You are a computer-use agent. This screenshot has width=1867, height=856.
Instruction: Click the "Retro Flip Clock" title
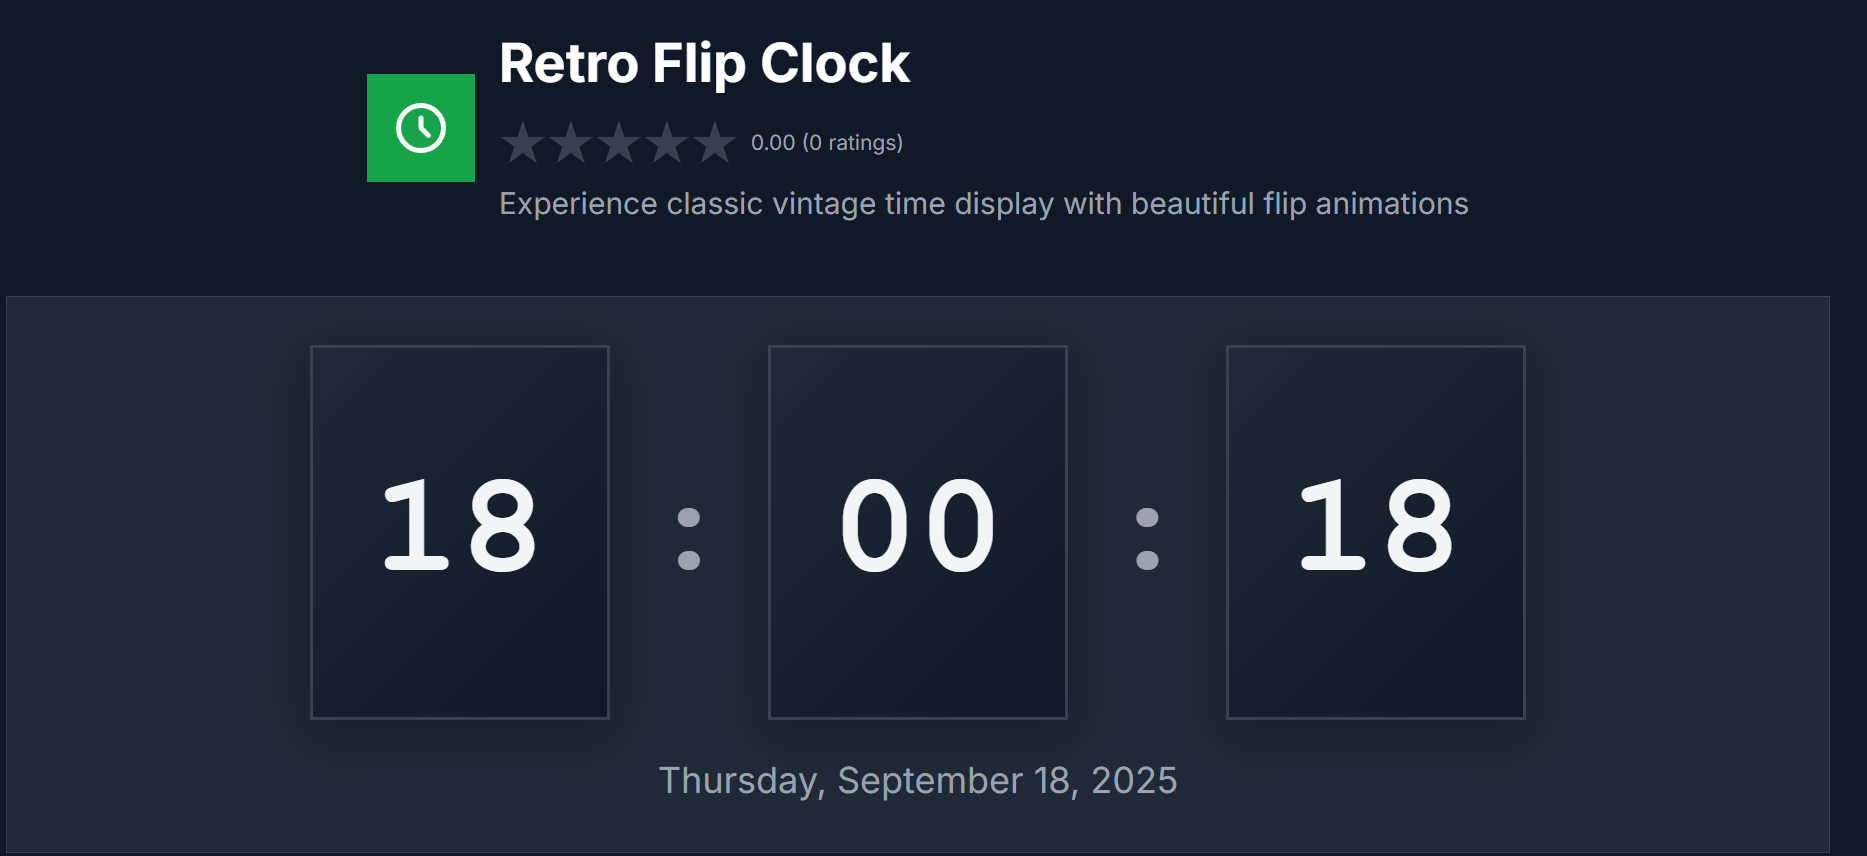pyautogui.click(x=704, y=64)
